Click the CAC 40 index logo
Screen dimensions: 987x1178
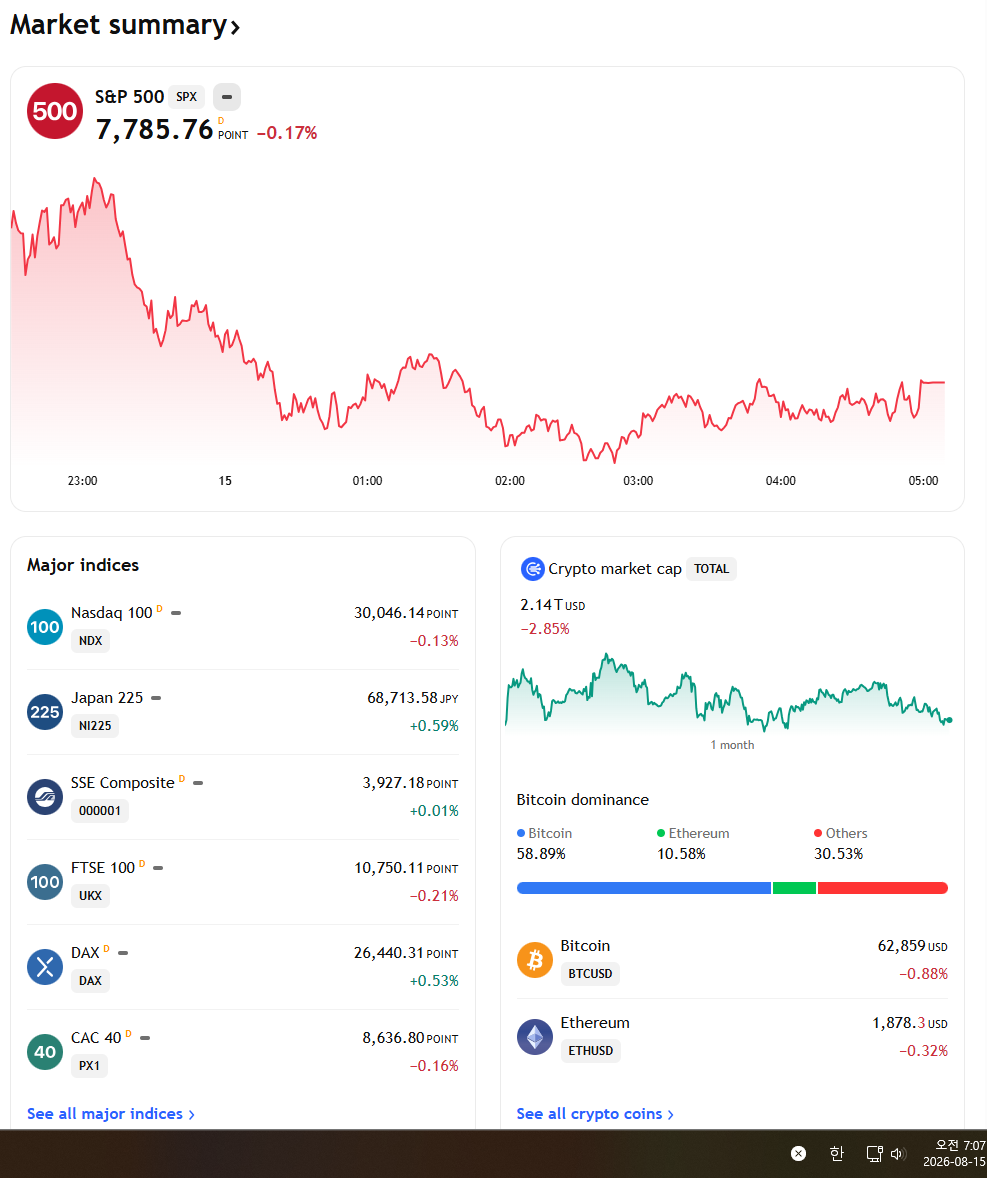45,1051
